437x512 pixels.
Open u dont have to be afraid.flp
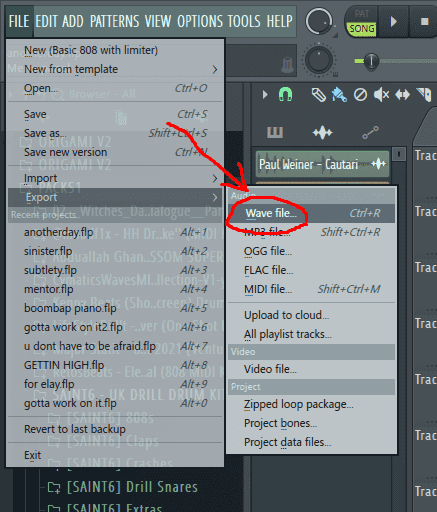(x=115, y=346)
